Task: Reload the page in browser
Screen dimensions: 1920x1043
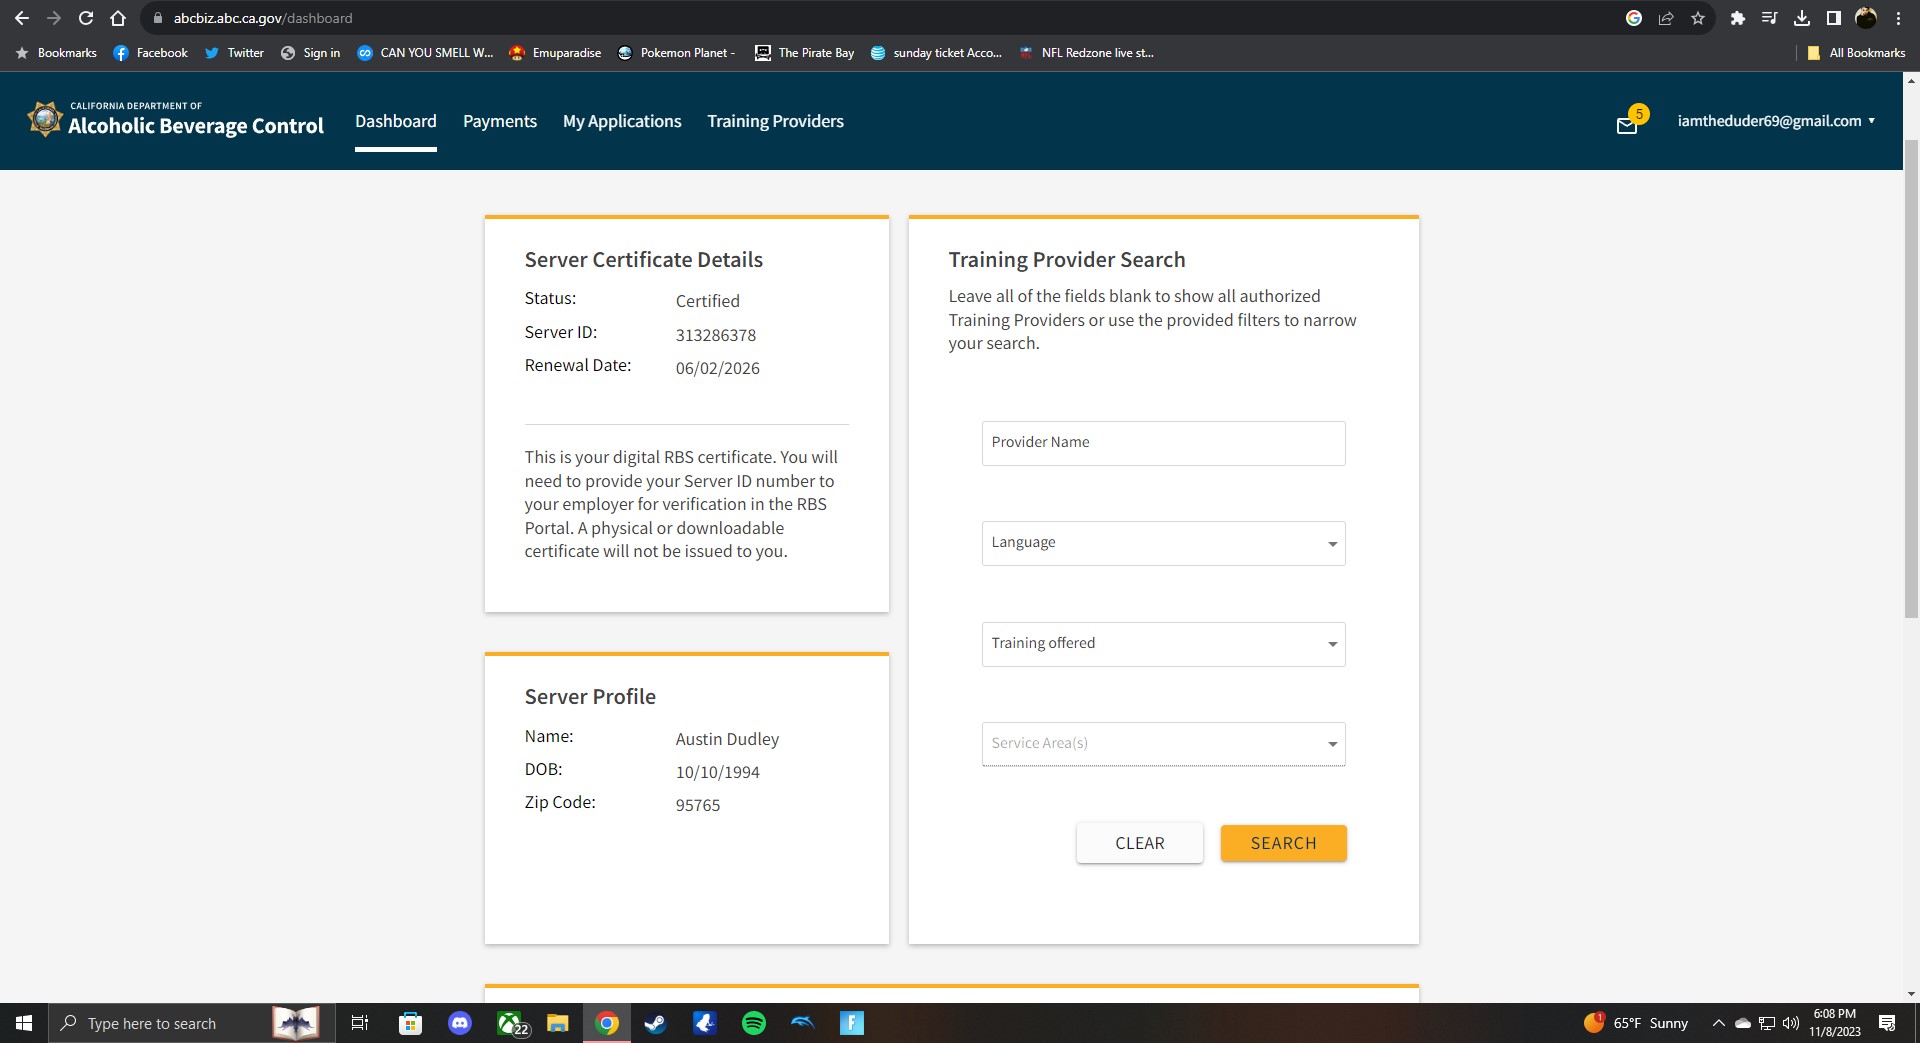Action: coord(86,18)
